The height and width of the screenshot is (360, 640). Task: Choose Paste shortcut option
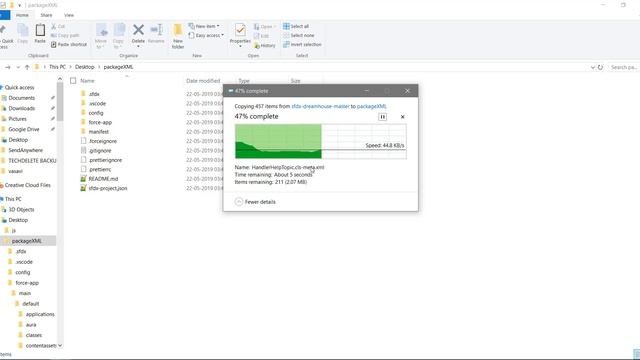69,44
